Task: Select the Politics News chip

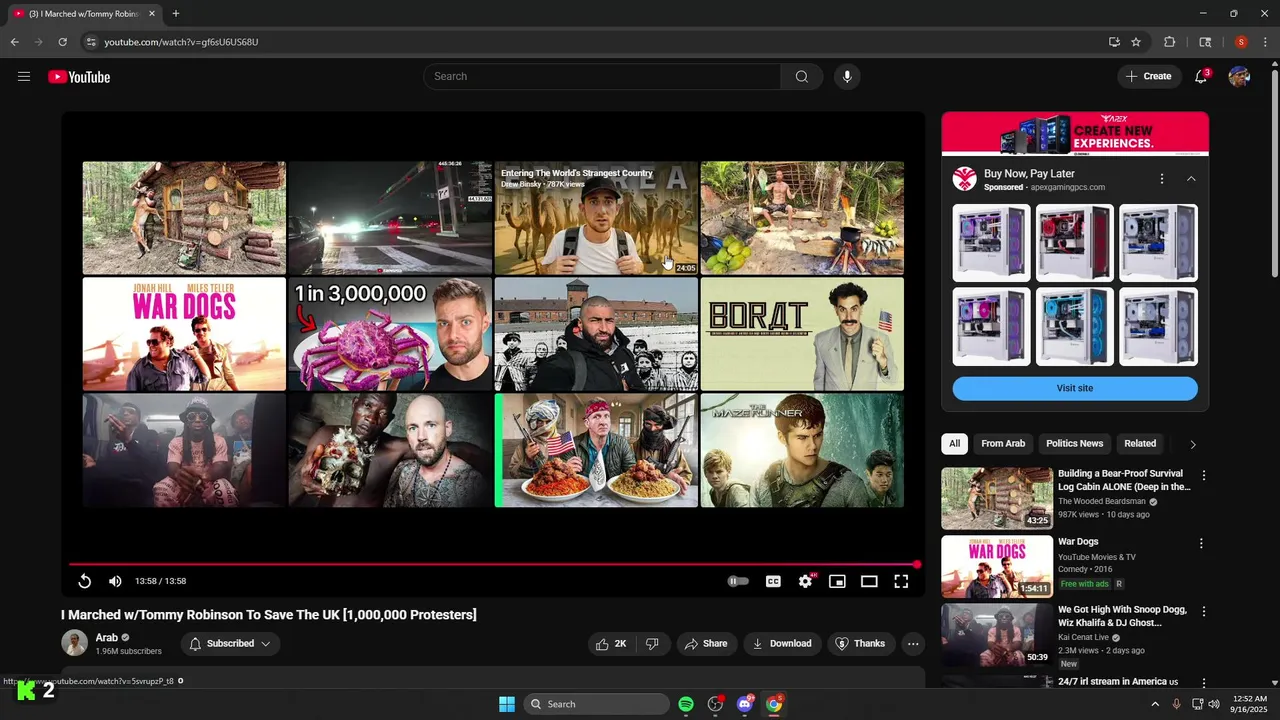Action: [x=1075, y=444]
